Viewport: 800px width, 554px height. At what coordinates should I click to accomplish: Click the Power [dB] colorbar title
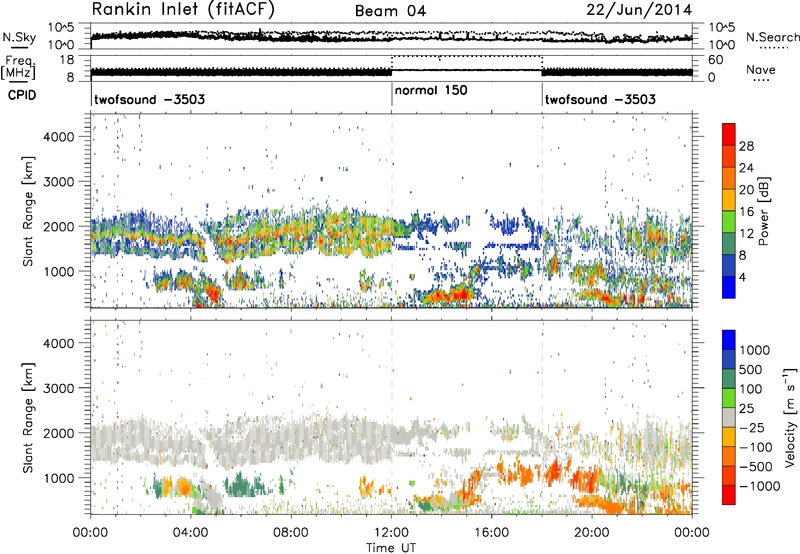(x=763, y=211)
